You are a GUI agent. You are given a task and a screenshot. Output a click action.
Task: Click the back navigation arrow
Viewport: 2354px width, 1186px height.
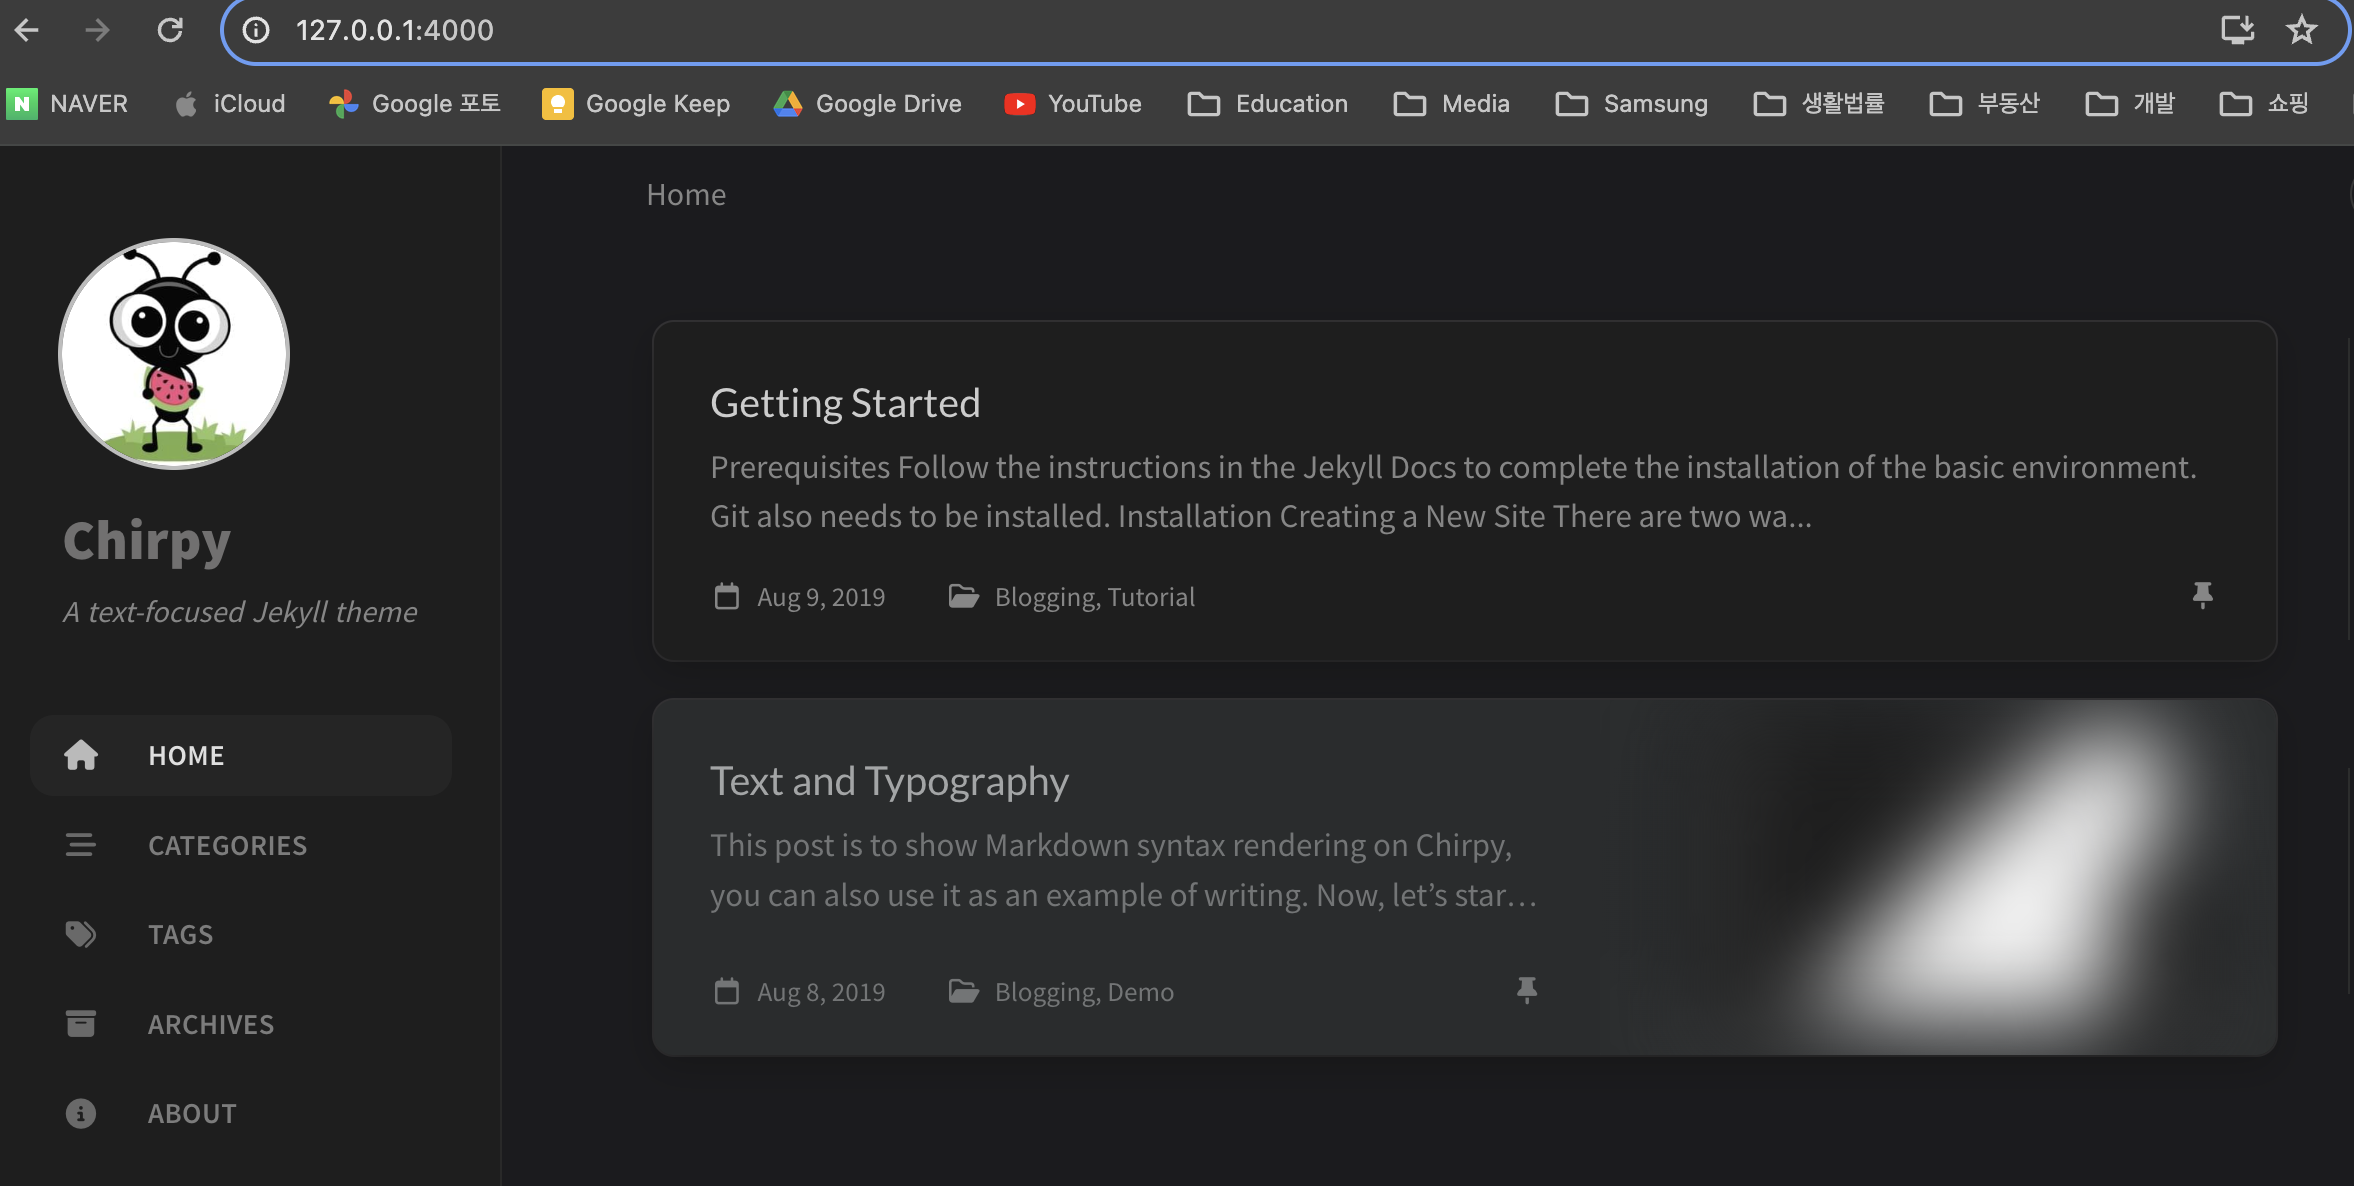pos(27,30)
